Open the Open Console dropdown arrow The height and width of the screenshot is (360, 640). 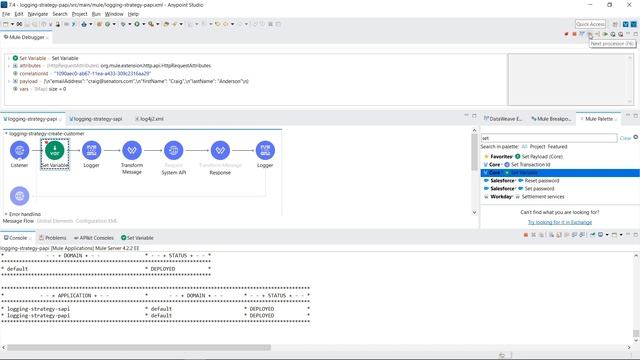621,235
